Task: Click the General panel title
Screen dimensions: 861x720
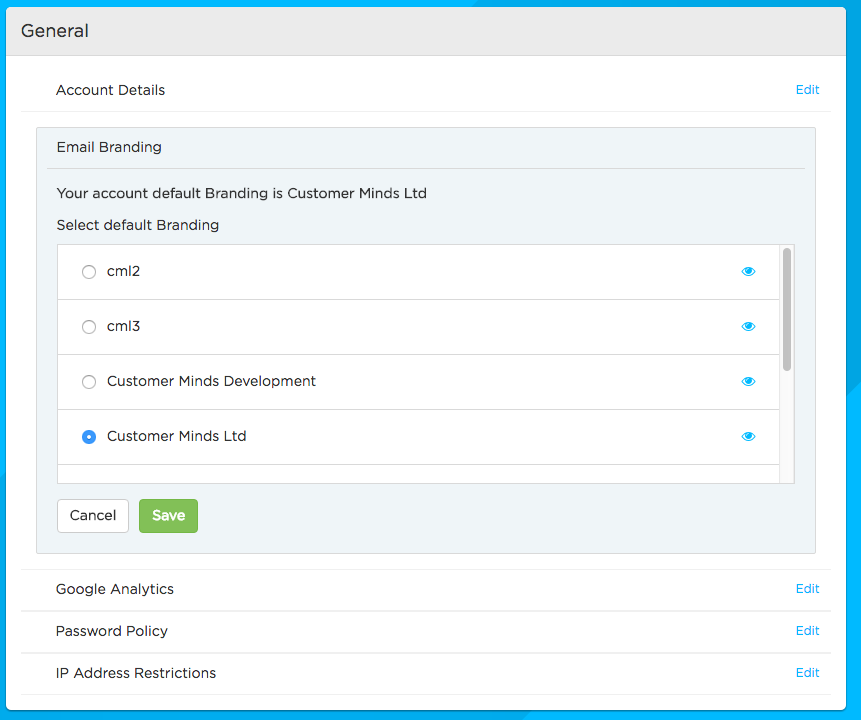Action: (x=55, y=31)
